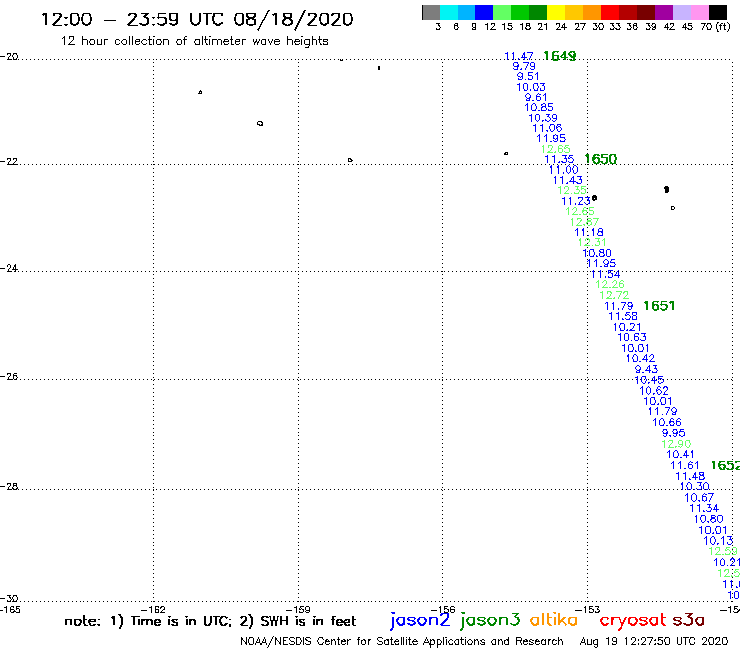
Task: Click the s3a satellite legend label
Action: pos(688,620)
